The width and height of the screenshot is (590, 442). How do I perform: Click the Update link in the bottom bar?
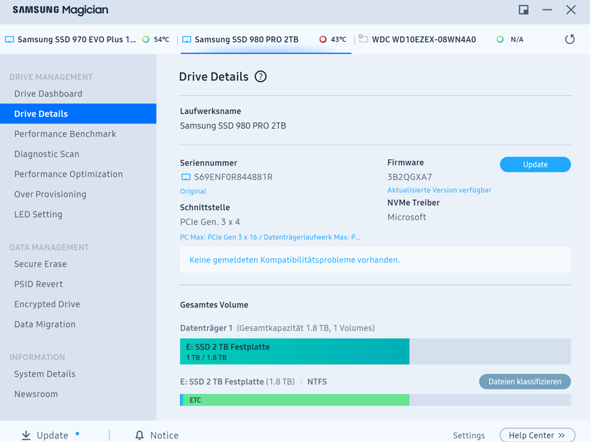coord(52,436)
